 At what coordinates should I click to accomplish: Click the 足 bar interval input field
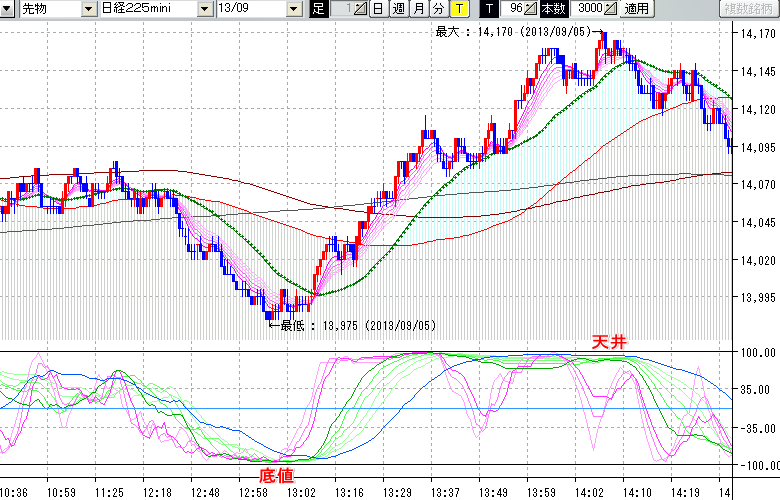tap(343, 9)
